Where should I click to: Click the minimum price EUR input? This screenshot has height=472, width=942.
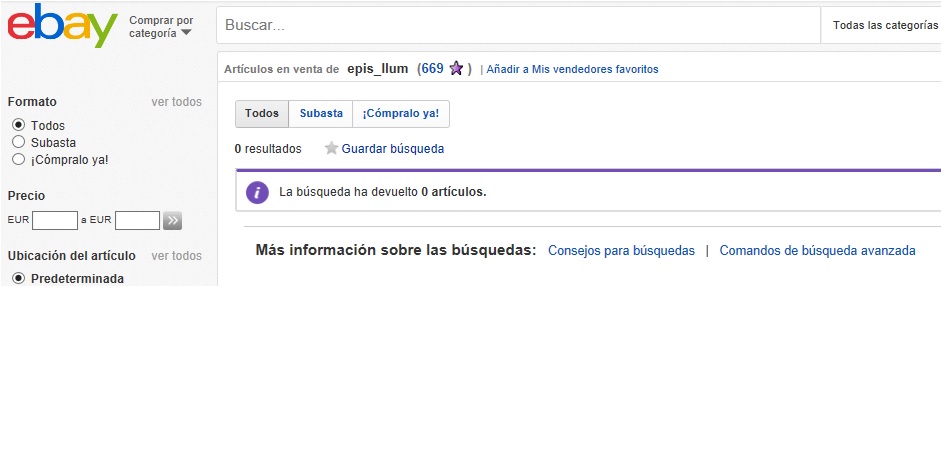tap(55, 220)
